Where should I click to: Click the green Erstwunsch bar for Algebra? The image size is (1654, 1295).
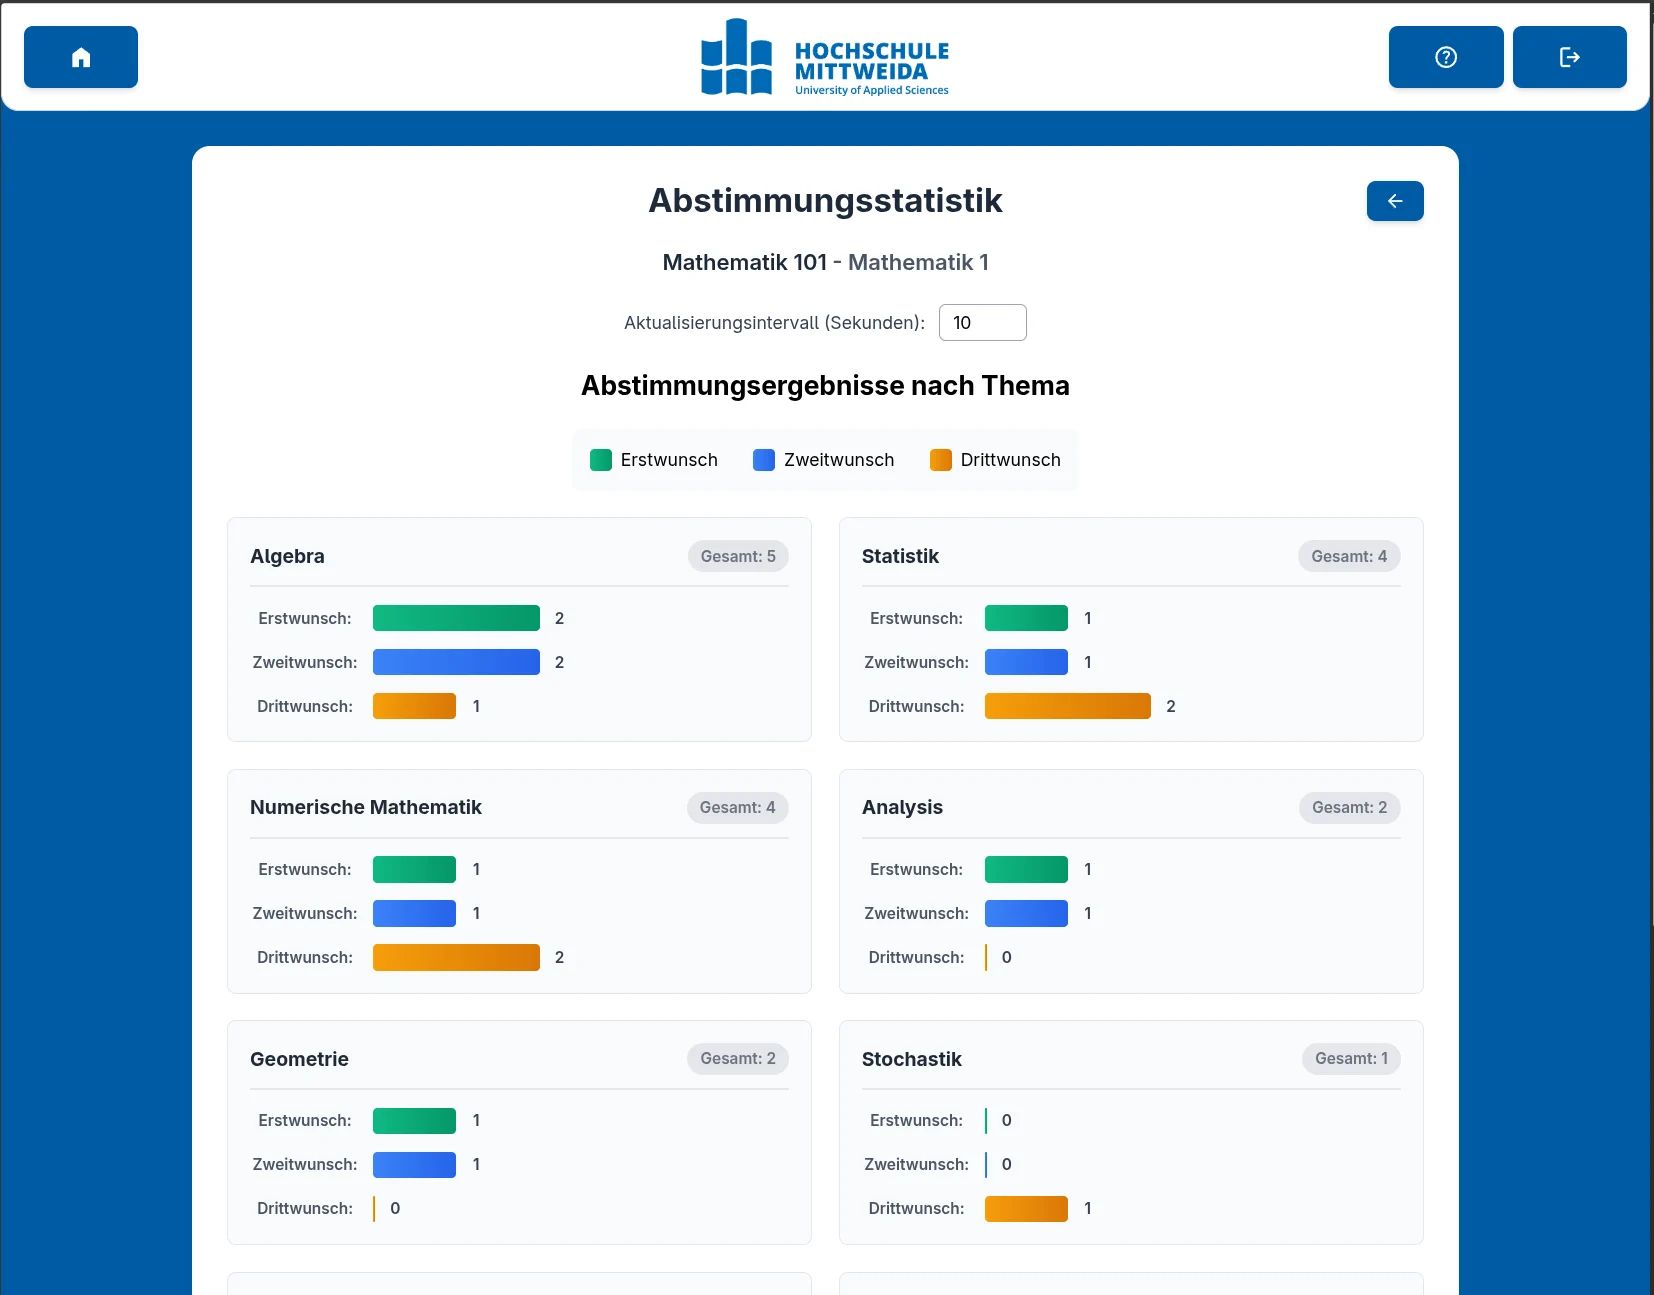point(456,618)
